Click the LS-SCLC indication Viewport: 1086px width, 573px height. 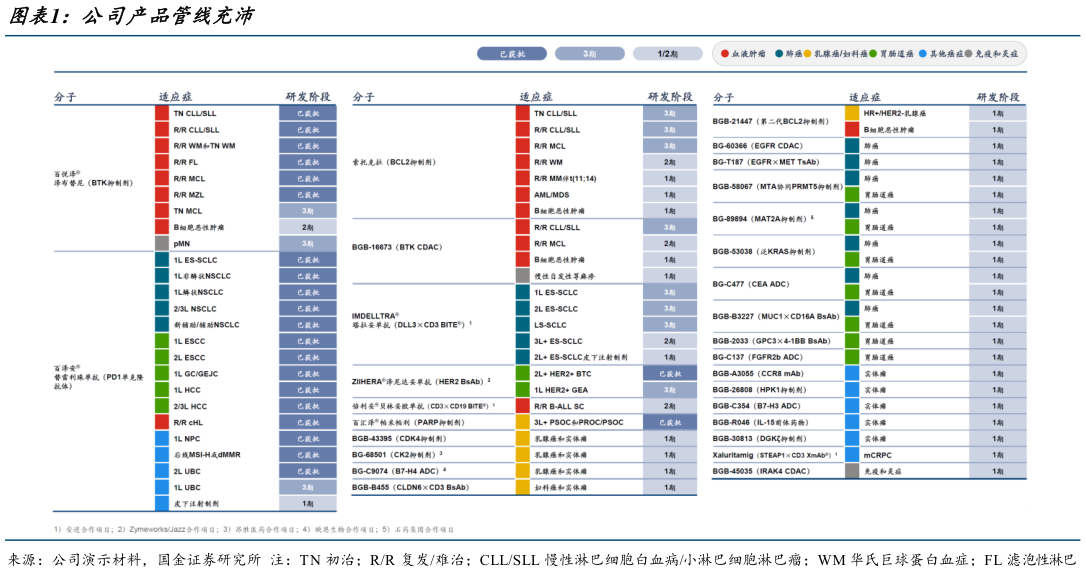pos(550,324)
